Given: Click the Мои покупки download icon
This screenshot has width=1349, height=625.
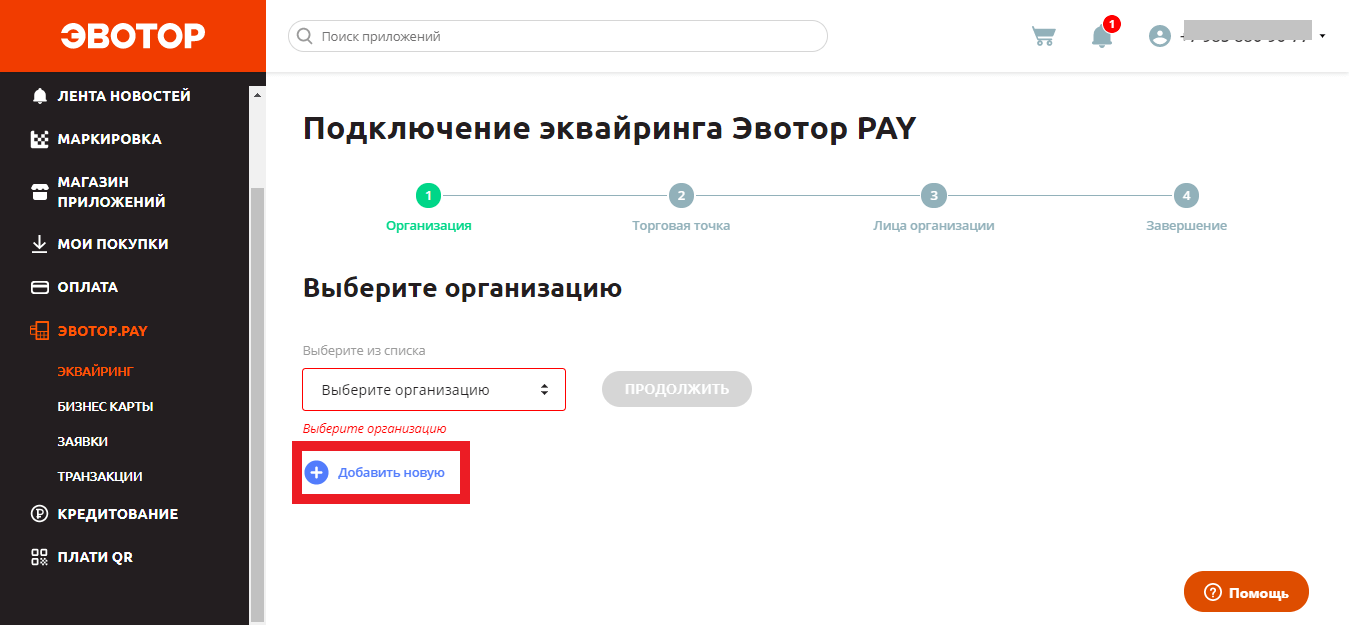Looking at the screenshot, I should click(x=40, y=244).
